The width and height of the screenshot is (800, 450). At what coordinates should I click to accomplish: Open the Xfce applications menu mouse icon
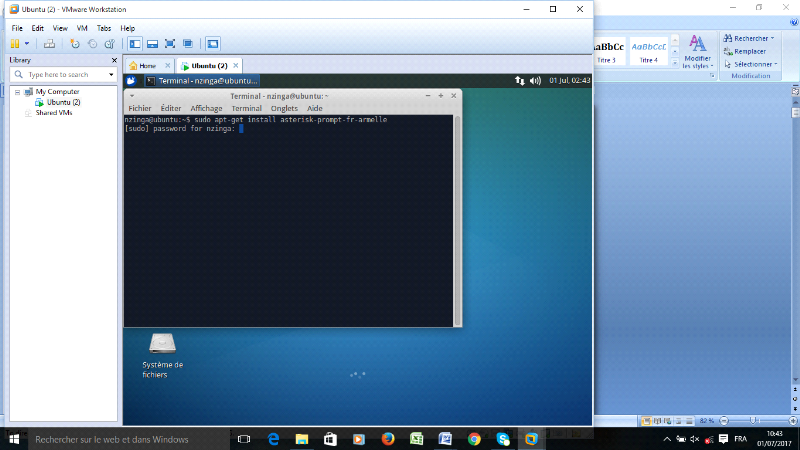pos(131,80)
